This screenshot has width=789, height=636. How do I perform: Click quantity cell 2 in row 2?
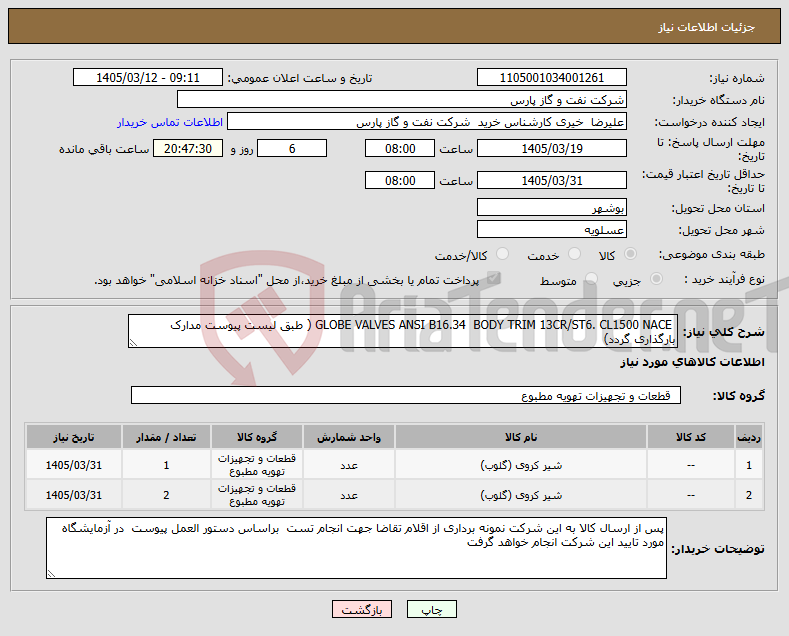(166, 495)
